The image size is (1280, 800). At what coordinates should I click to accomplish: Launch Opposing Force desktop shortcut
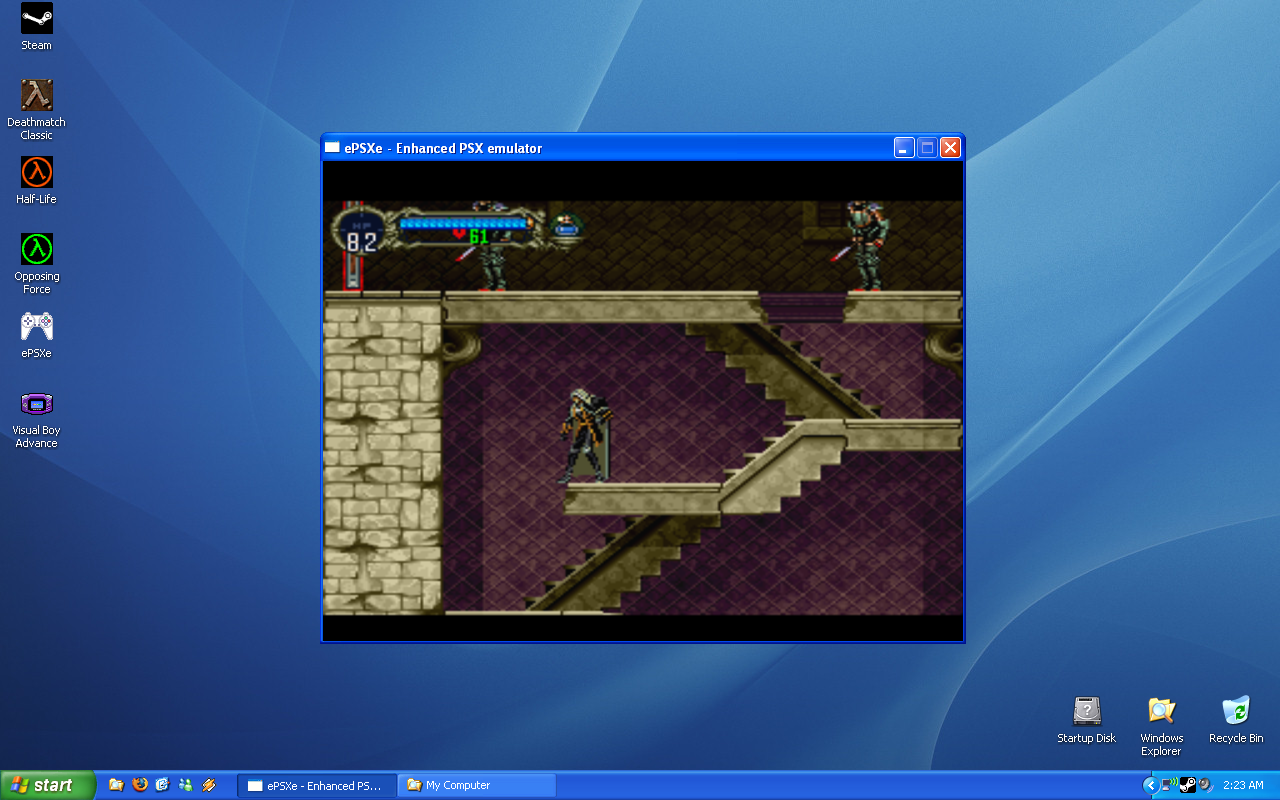coord(36,249)
